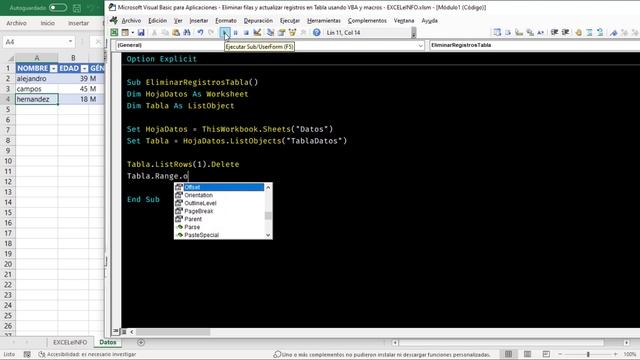Image resolution: width=640 pixels, height=360 pixels.
Task: Click the Cut scissors icon in VBA toolbar
Action: [154, 33]
